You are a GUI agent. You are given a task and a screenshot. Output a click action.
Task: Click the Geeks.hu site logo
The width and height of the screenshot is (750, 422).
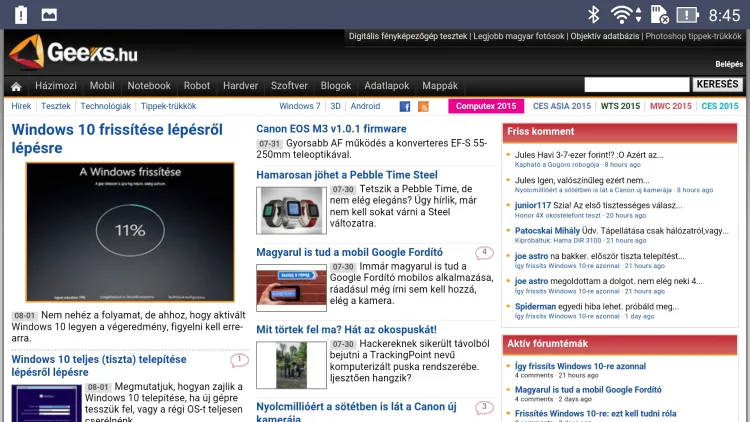coord(74,52)
